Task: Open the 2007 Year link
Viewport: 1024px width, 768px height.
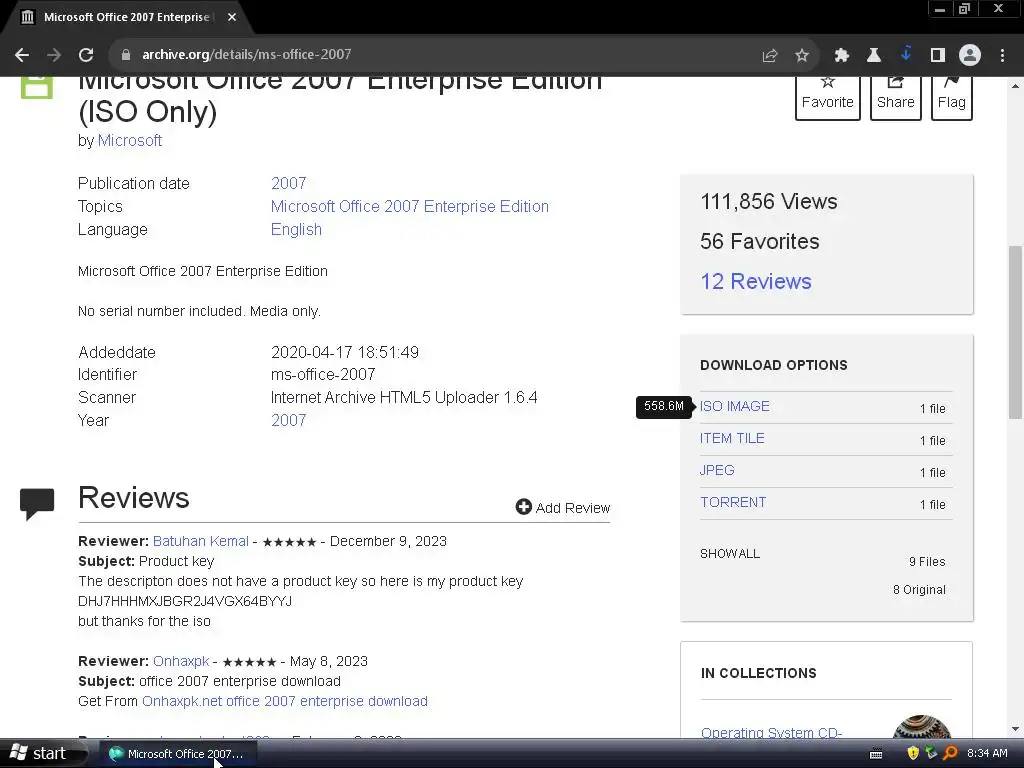Action: pos(289,421)
